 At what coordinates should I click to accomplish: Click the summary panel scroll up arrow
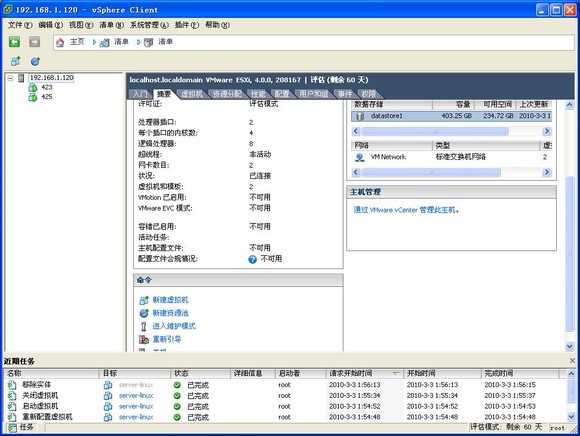tap(570, 105)
